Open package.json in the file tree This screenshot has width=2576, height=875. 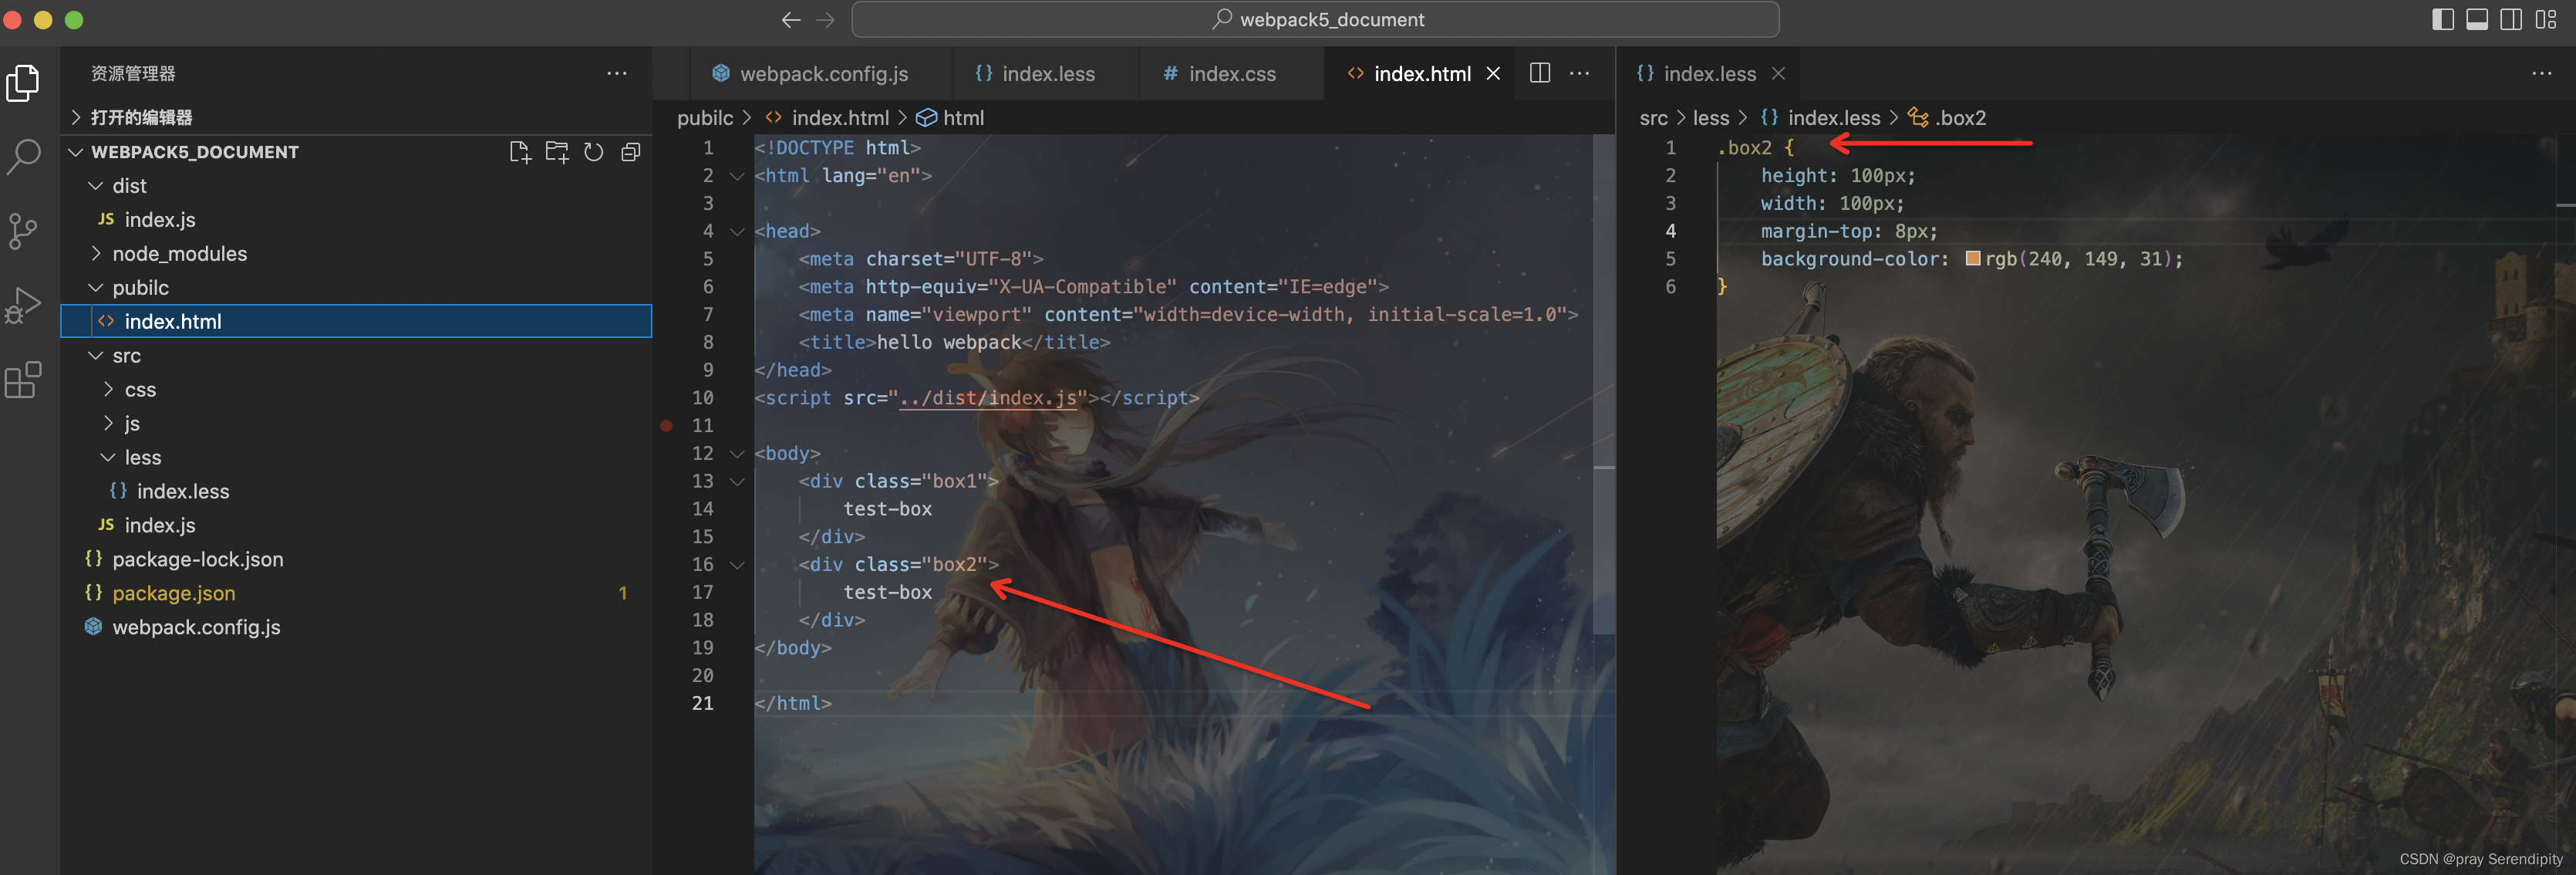tap(173, 593)
